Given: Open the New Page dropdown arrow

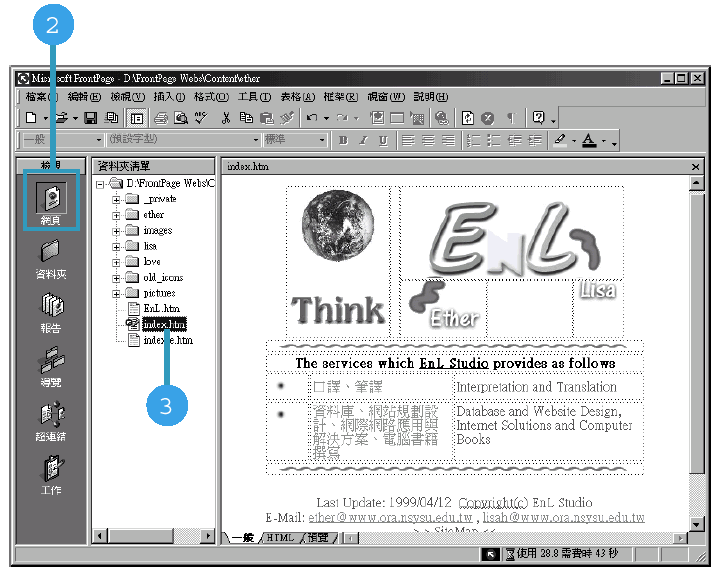Looking at the screenshot, I should click(x=45, y=119).
